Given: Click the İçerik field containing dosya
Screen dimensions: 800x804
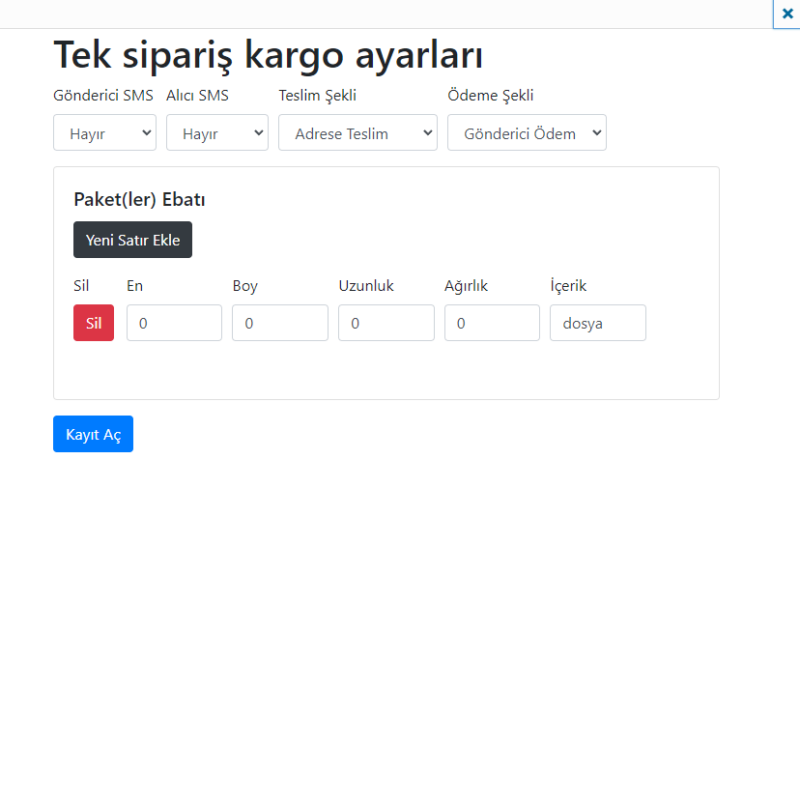Looking at the screenshot, I should [x=598, y=323].
